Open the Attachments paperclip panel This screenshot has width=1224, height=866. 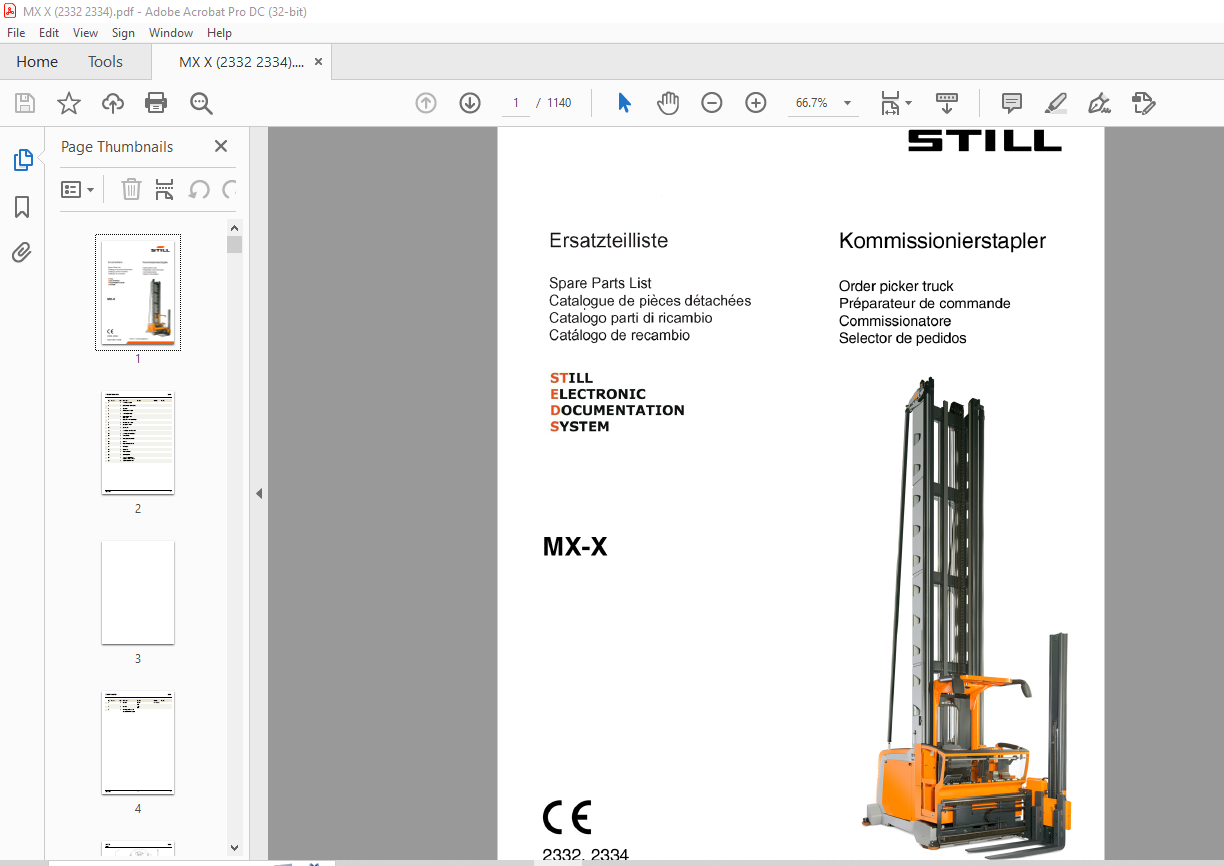point(22,252)
